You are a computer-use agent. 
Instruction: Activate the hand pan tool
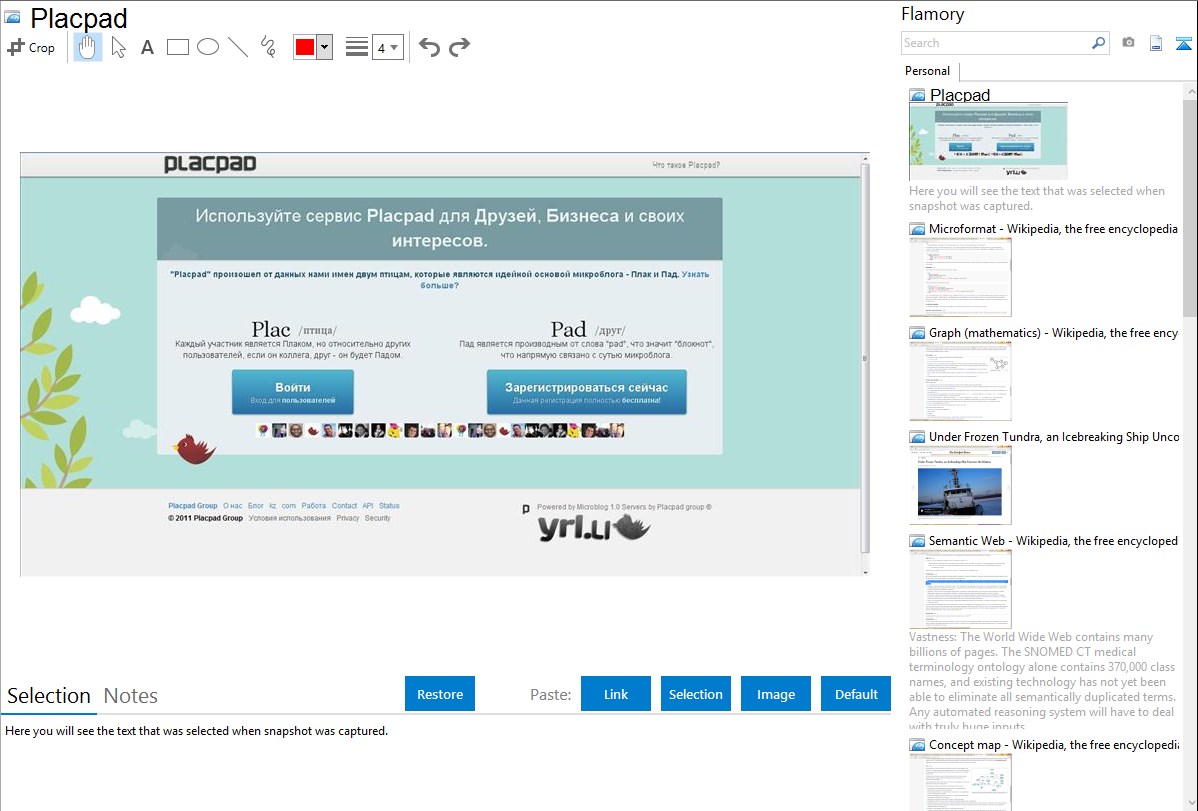point(87,47)
